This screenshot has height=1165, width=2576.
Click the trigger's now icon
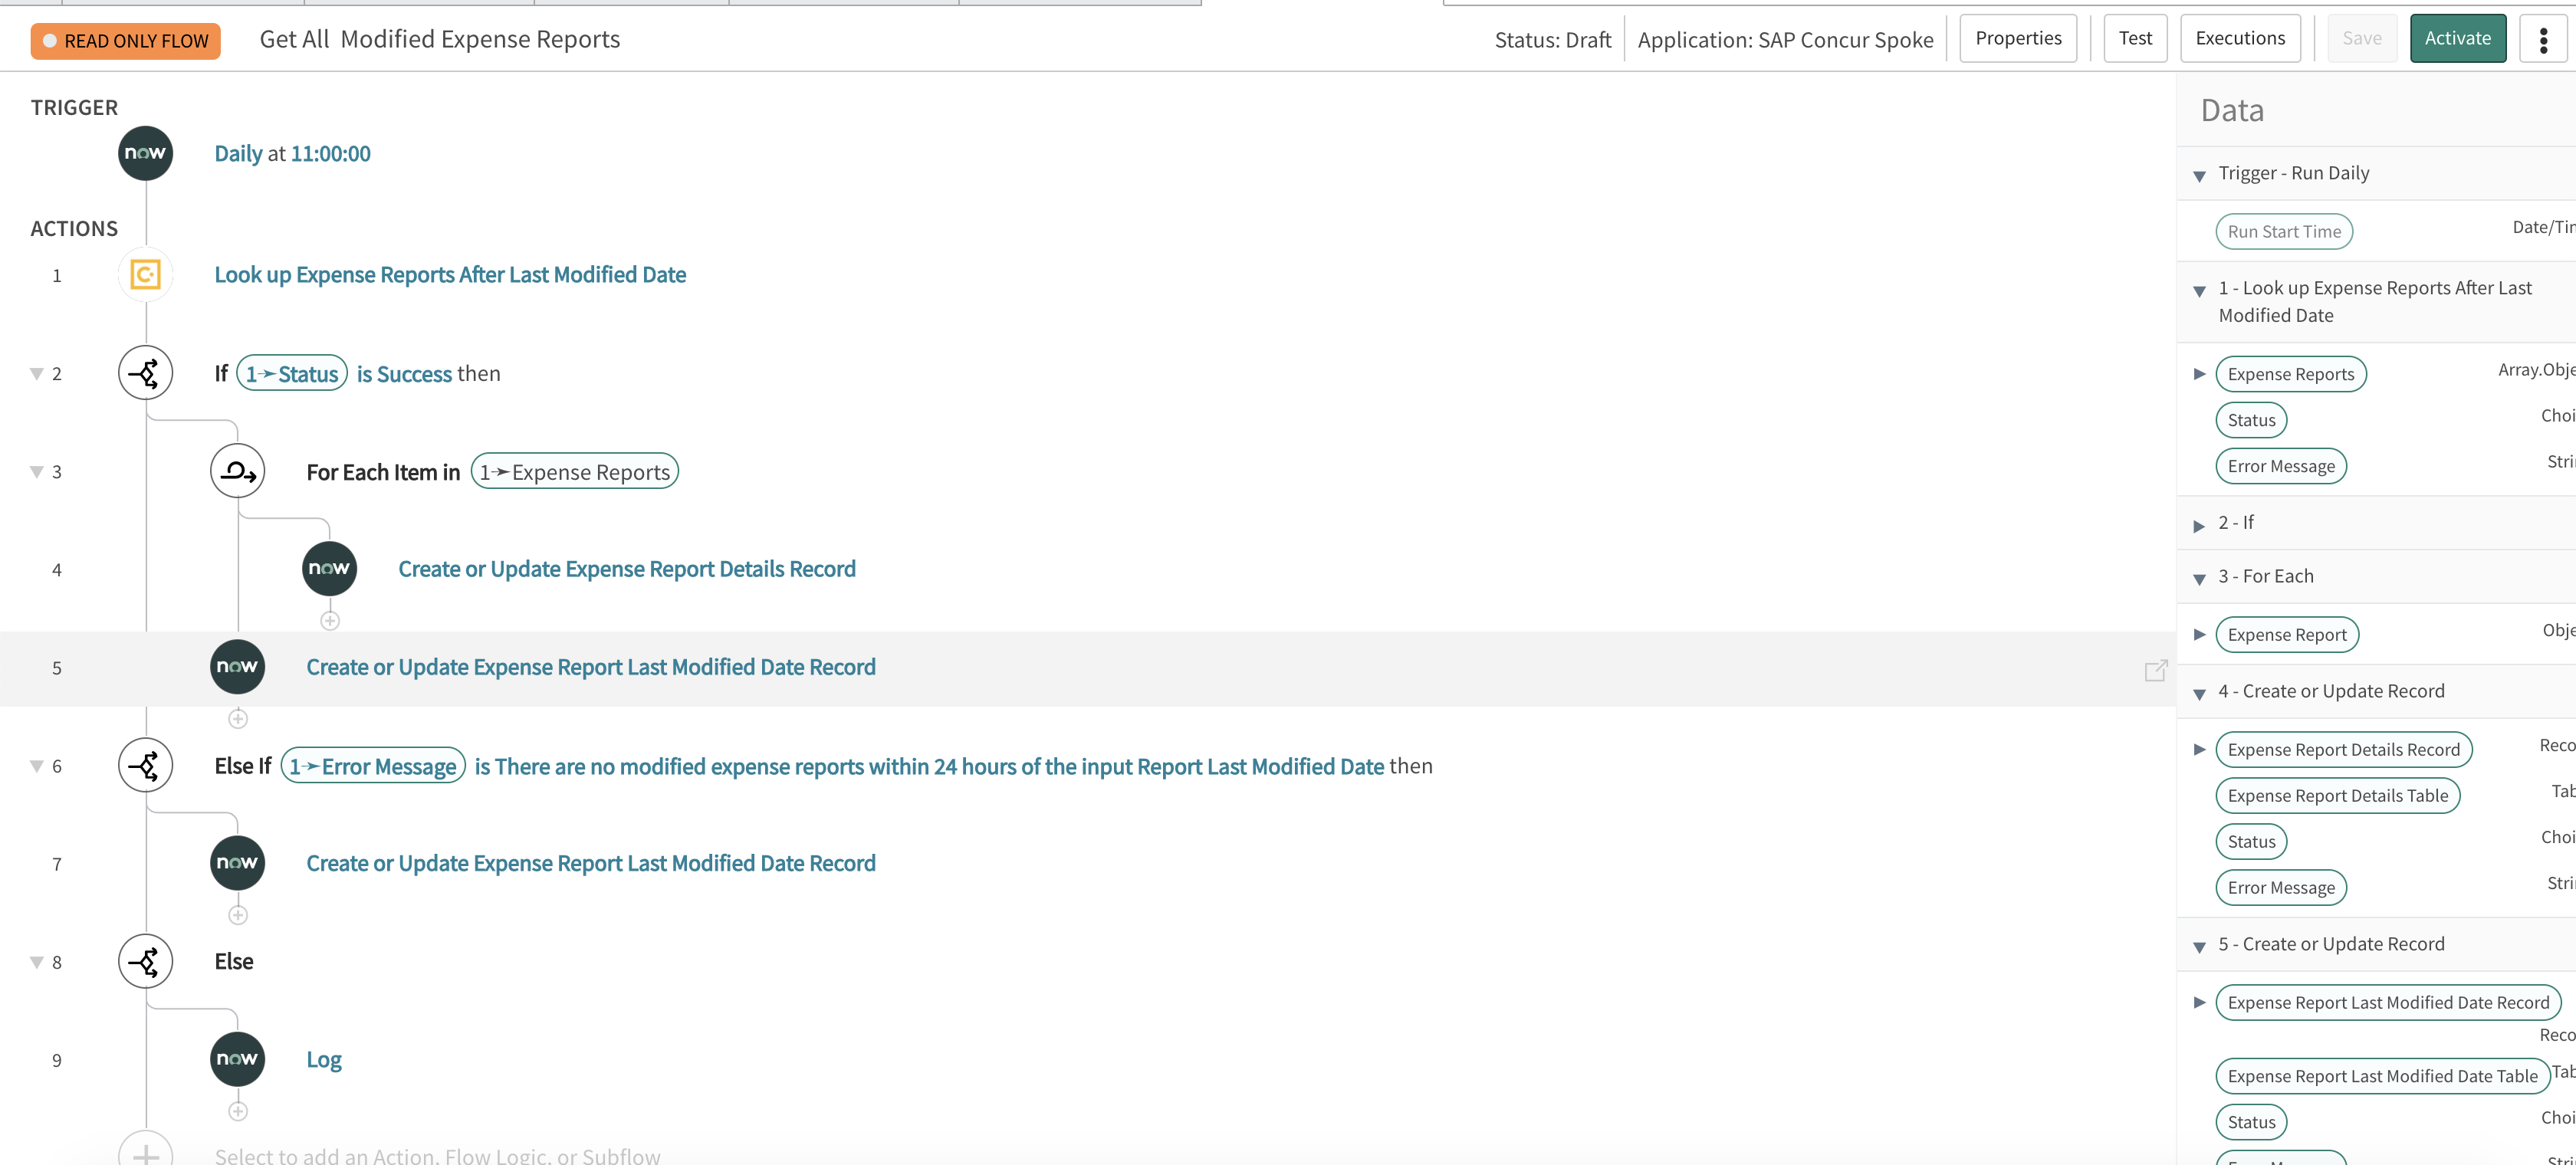coord(145,153)
